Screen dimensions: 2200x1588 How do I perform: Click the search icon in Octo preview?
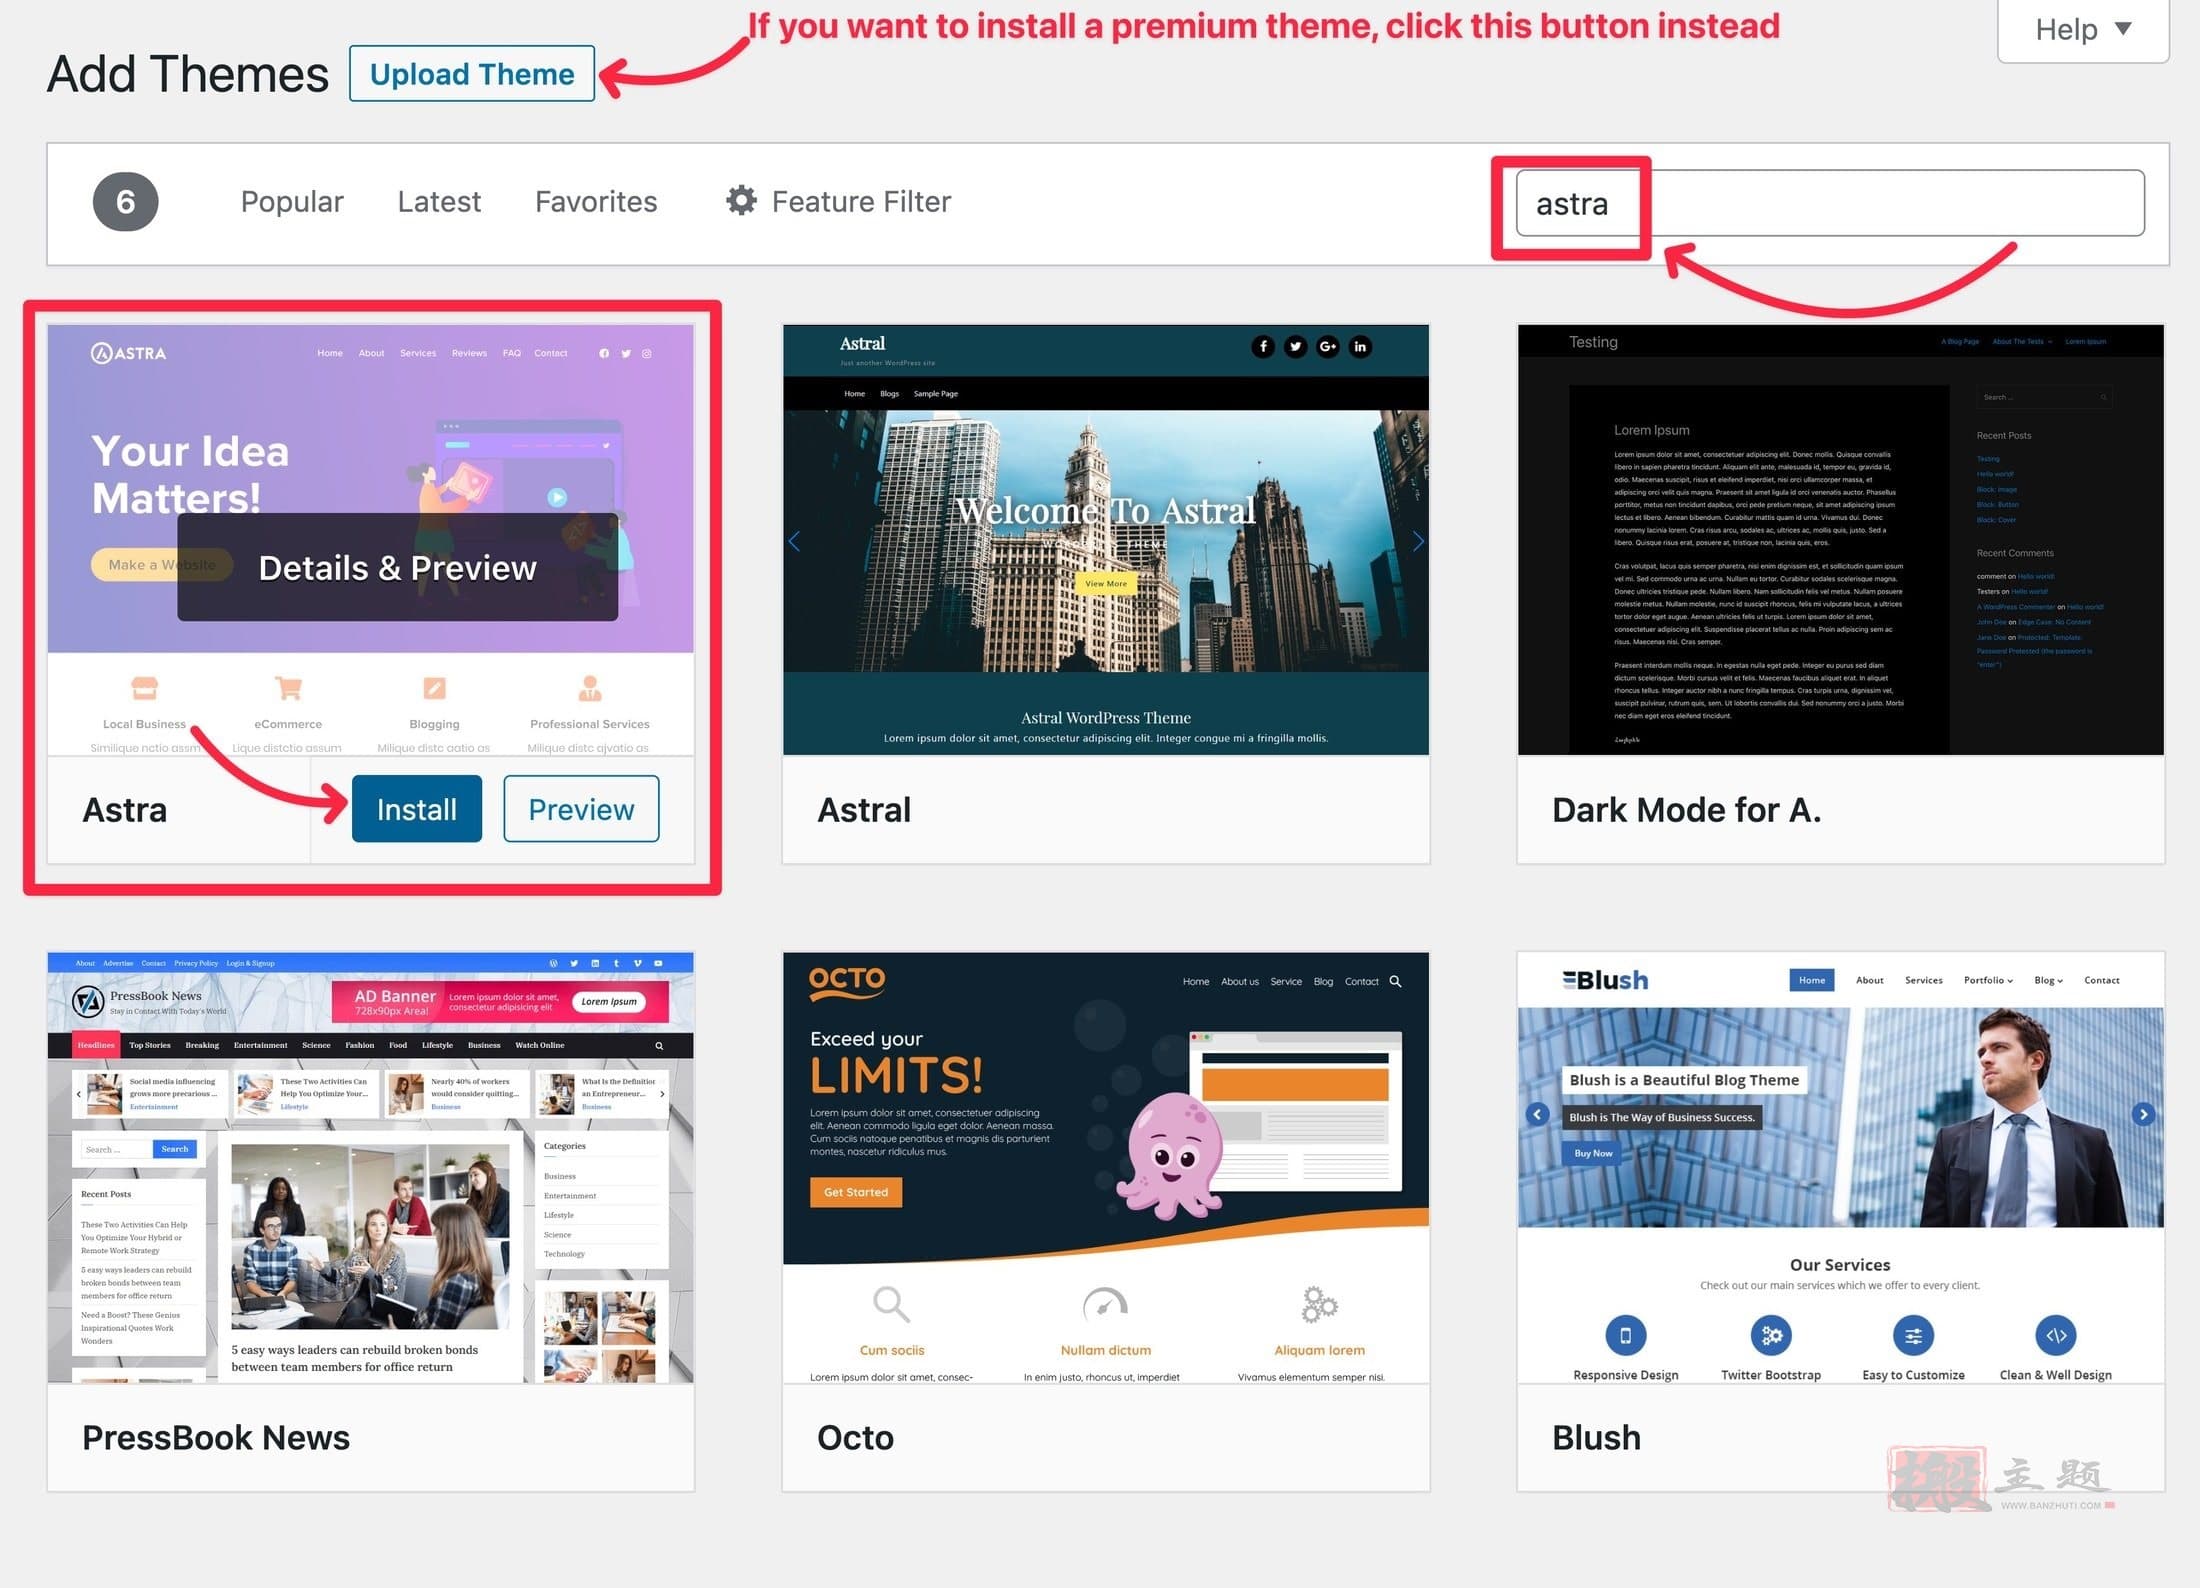[1396, 982]
